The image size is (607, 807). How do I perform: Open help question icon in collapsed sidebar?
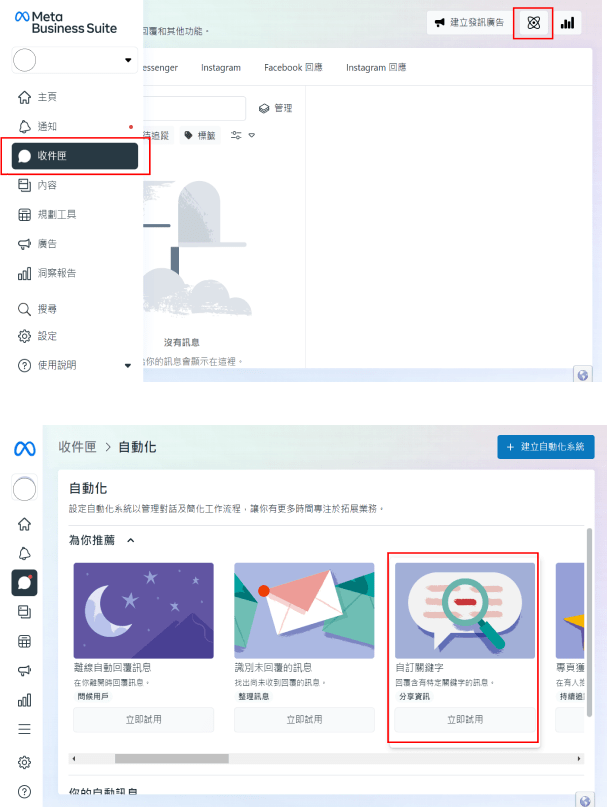click(x=24, y=792)
